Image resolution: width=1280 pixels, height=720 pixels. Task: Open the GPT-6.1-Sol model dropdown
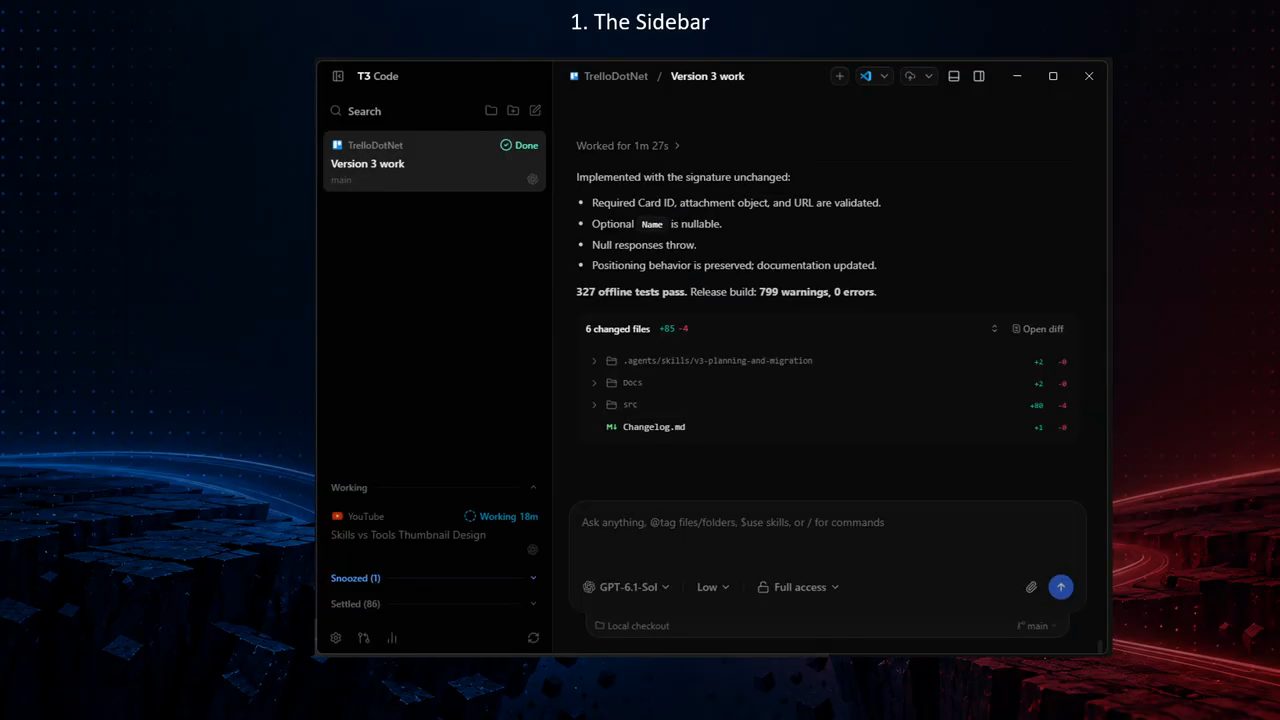(x=626, y=587)
